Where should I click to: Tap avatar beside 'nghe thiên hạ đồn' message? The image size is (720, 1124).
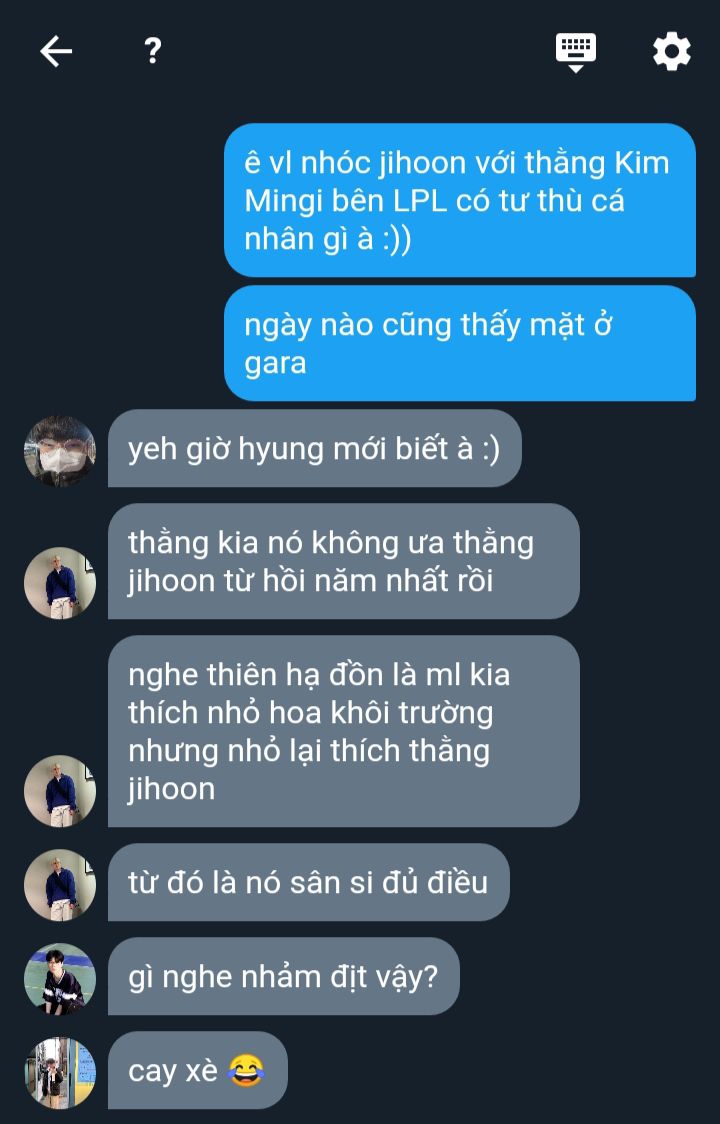(x=60, y=790)
